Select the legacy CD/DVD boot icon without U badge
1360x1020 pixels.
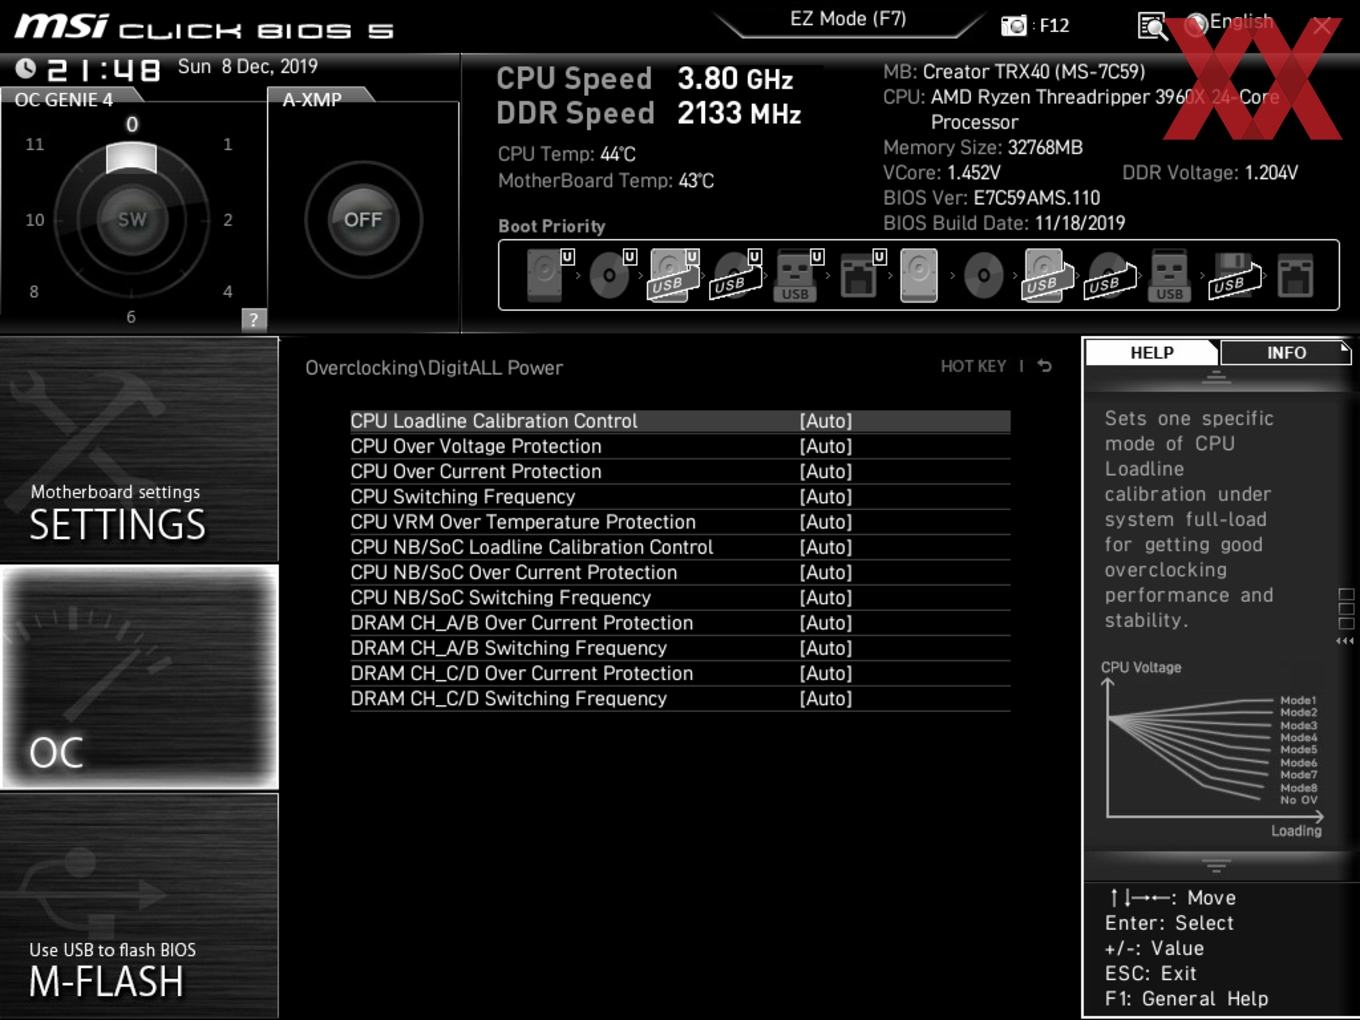pos(984,275)
